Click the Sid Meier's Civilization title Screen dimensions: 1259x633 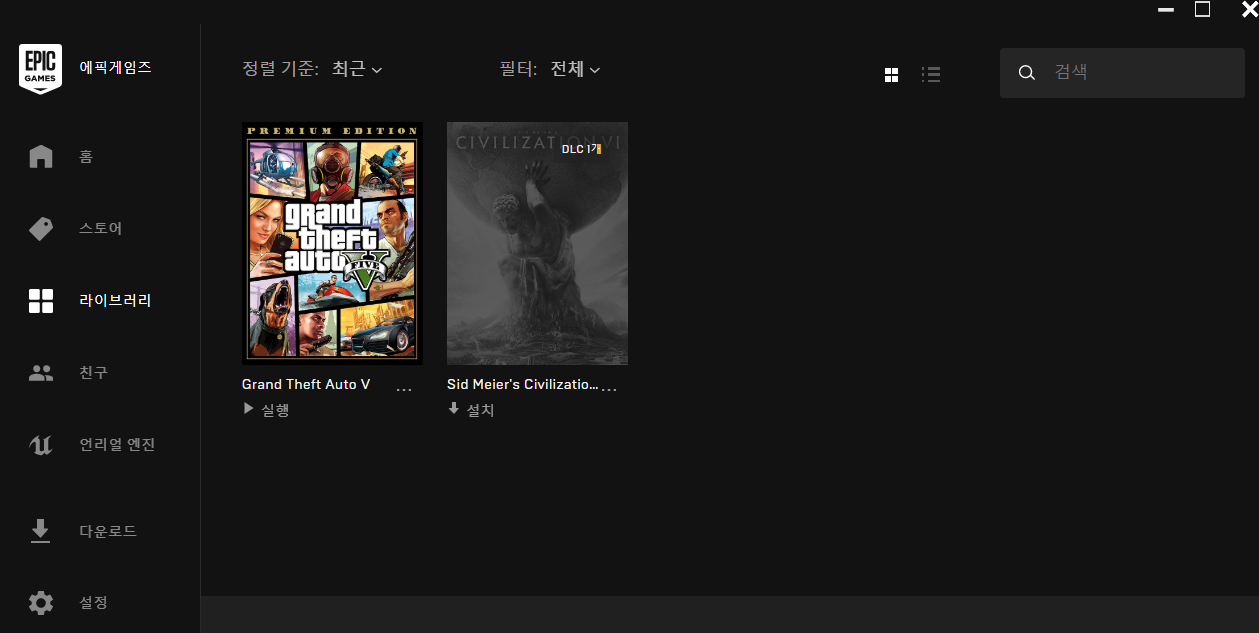click(523, 384)
